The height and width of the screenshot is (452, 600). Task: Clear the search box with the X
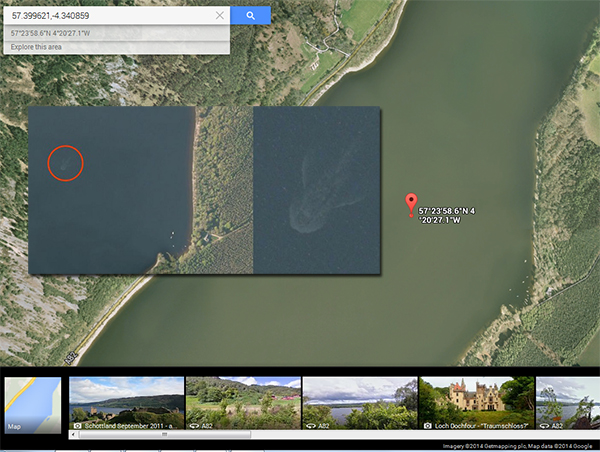(x=220, y=15)
